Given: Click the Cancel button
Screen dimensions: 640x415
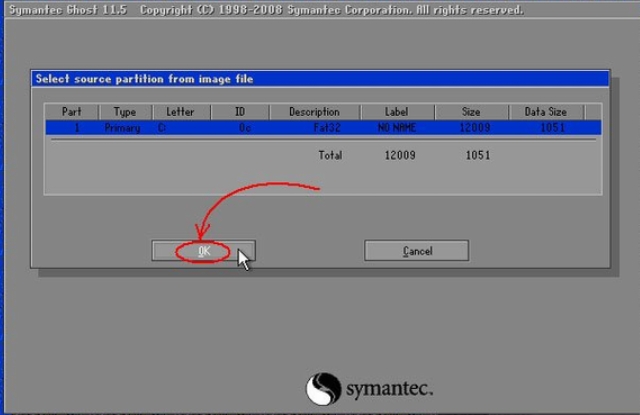Looking at the screenshot, I should 416,251.
